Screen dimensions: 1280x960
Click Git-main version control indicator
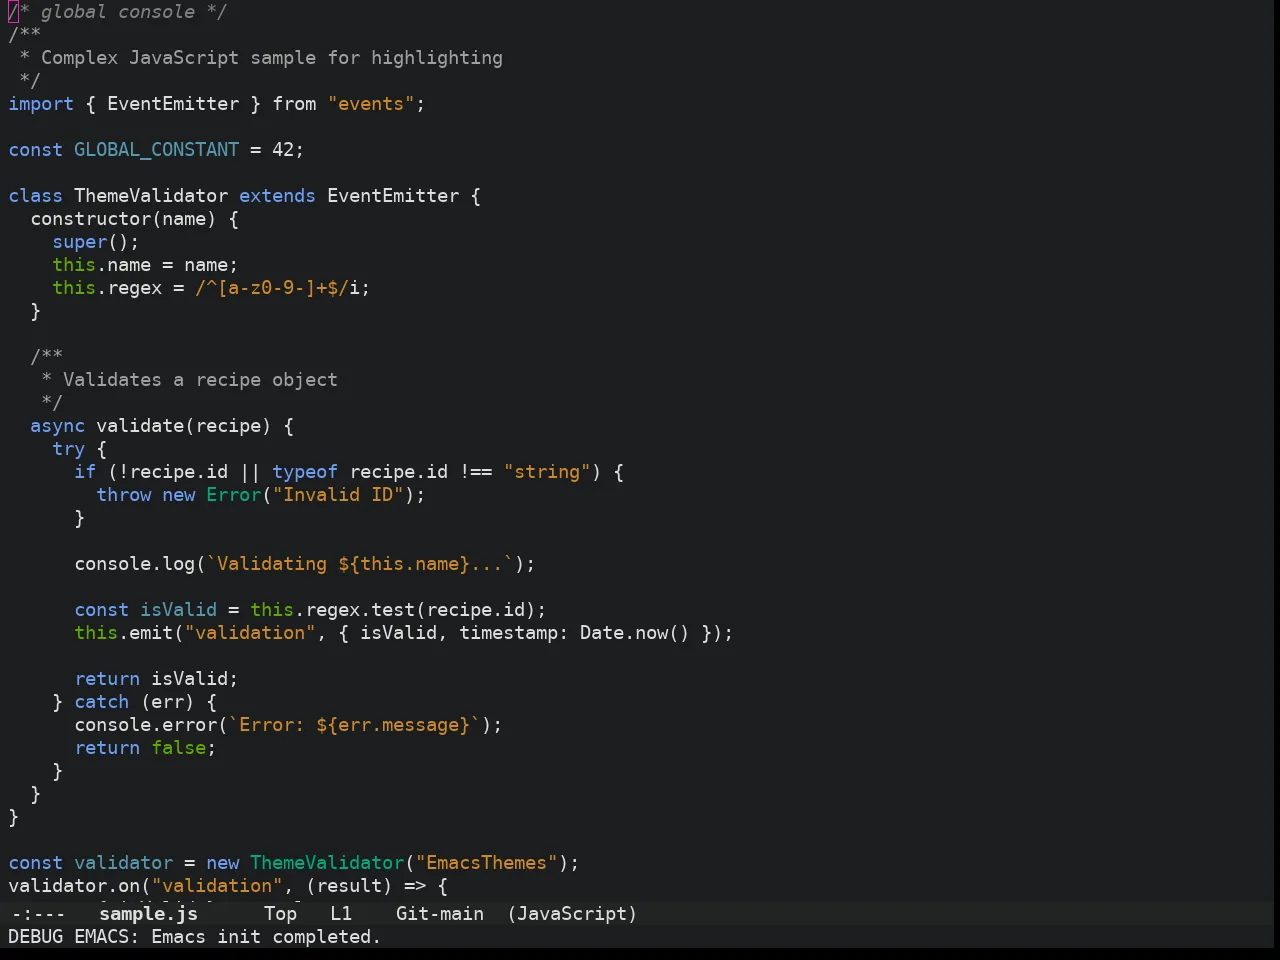(x=440, y=914)
